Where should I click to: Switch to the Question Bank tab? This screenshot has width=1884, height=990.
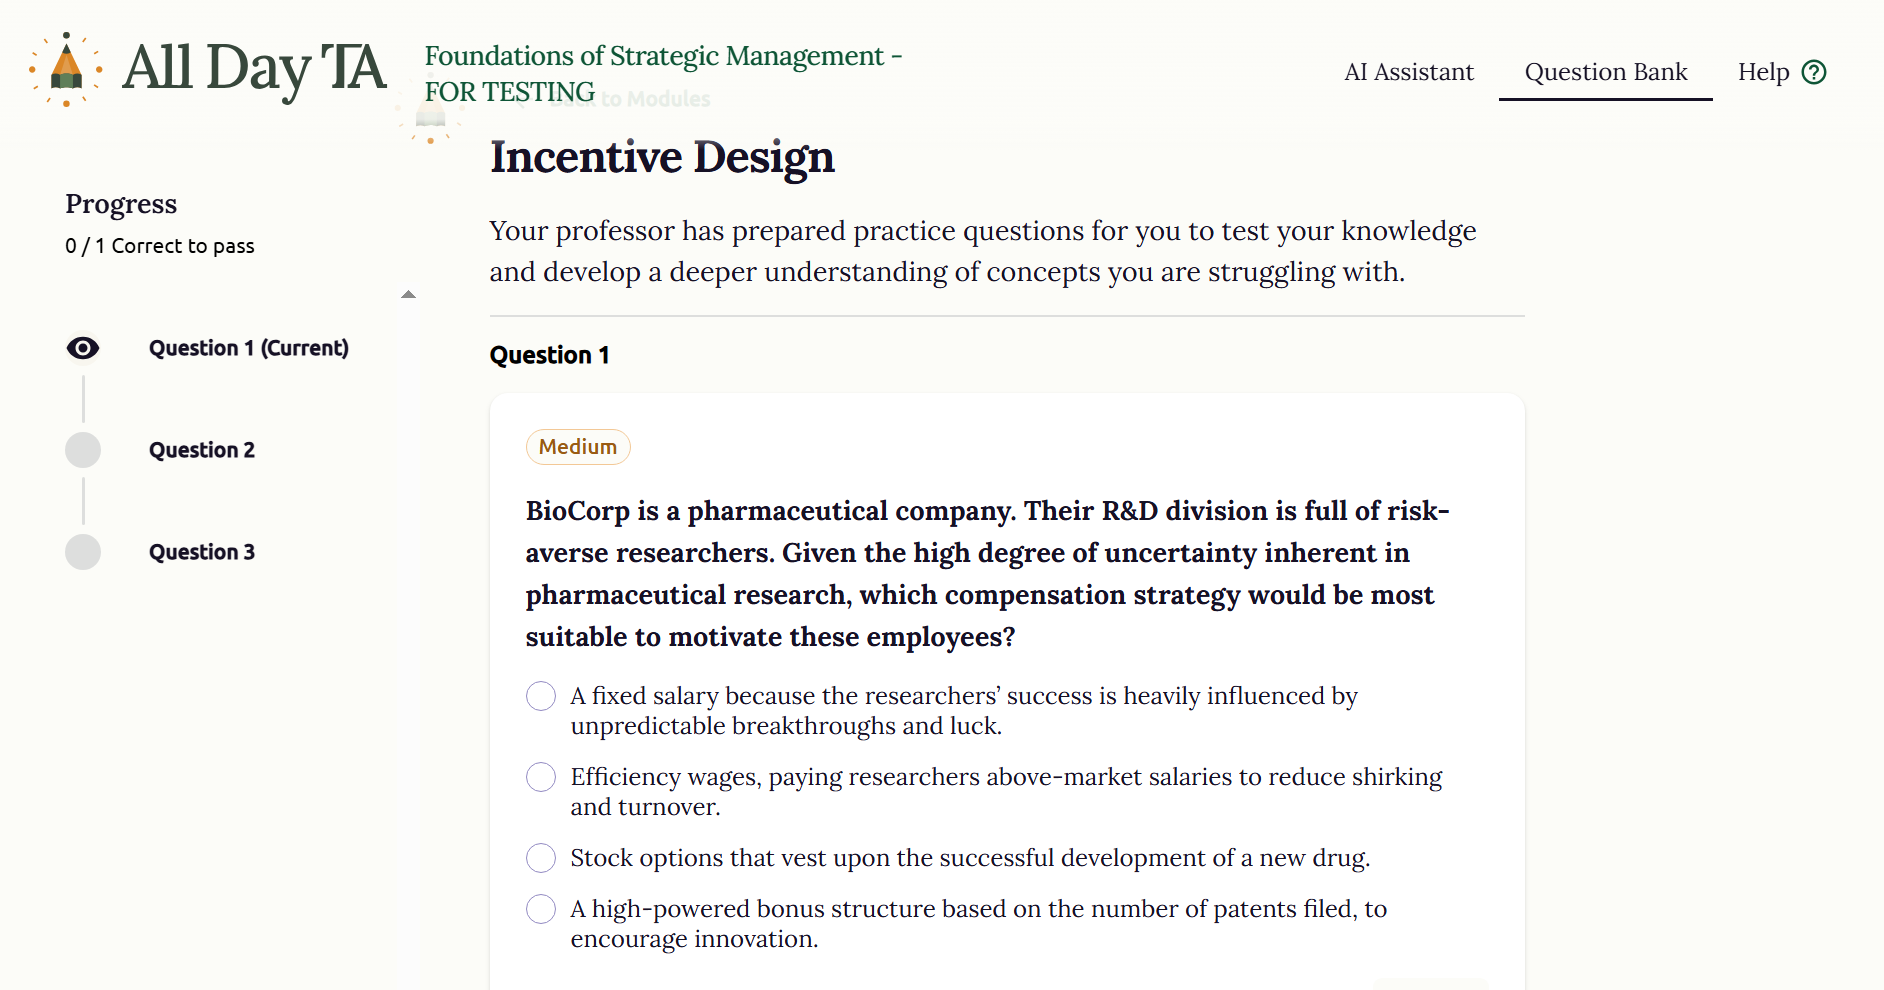click(x=1605, y=72)
